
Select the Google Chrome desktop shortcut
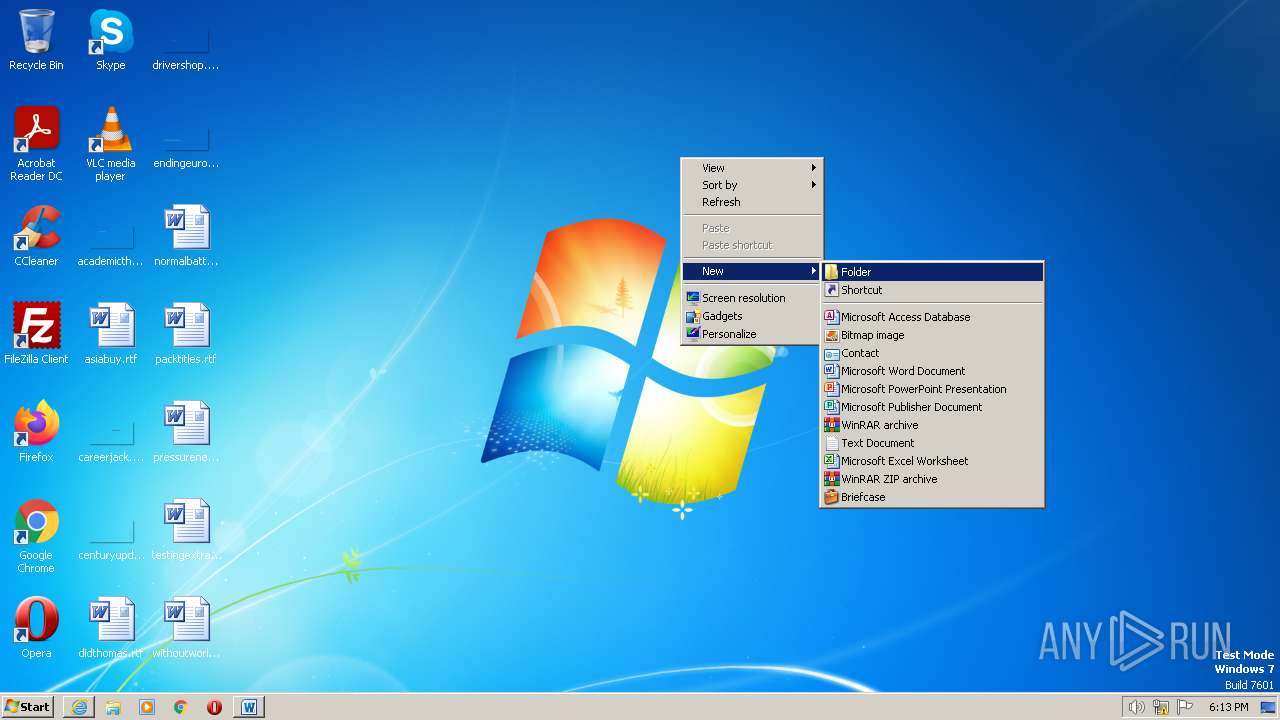[36, 536]
